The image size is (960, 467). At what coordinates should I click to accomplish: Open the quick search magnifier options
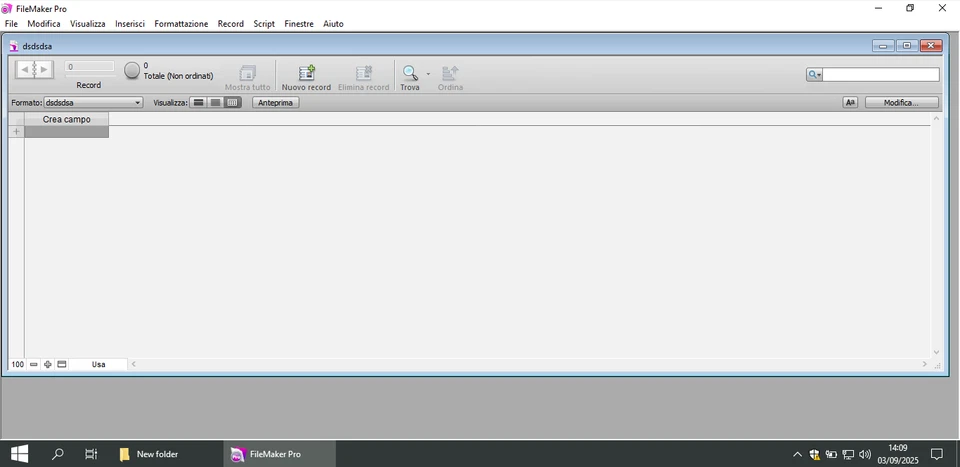click(814, 75)
